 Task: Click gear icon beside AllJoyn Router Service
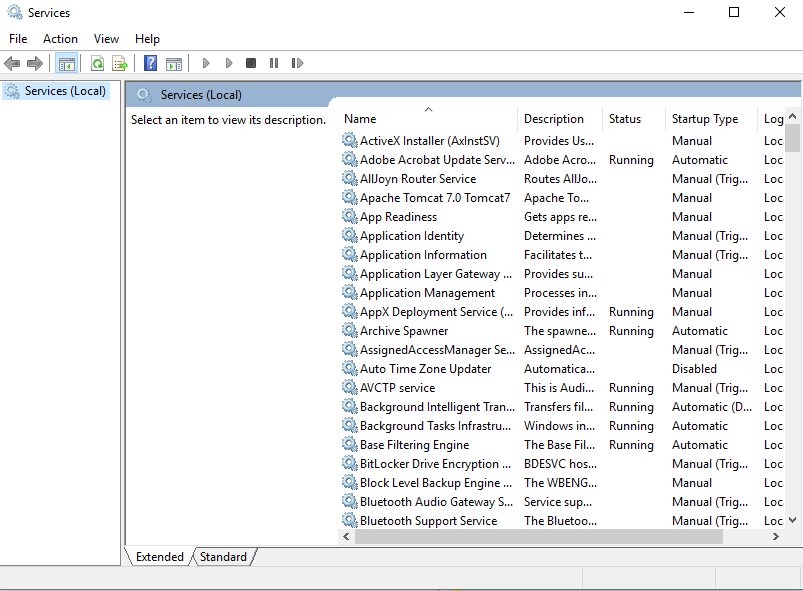(x=350, y=178)
